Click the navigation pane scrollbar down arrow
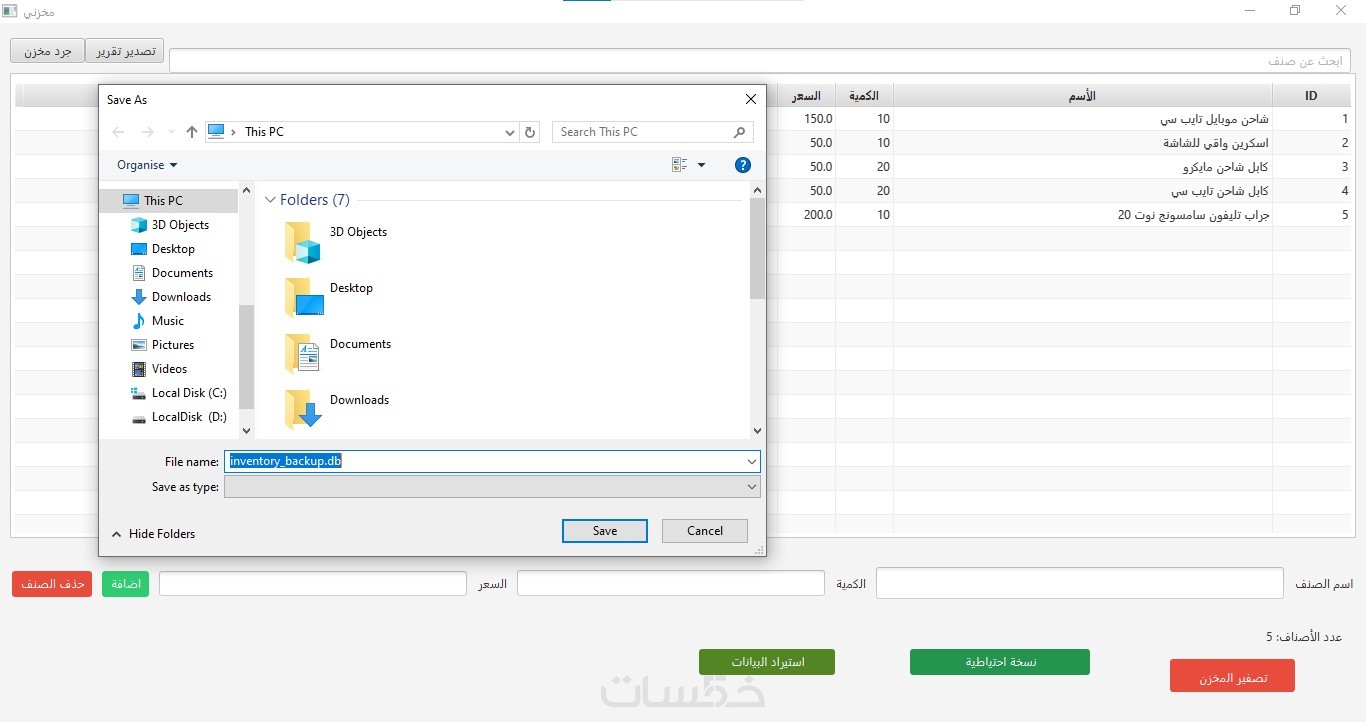Viewport: 1366px width, 722px height. (247, 431)
